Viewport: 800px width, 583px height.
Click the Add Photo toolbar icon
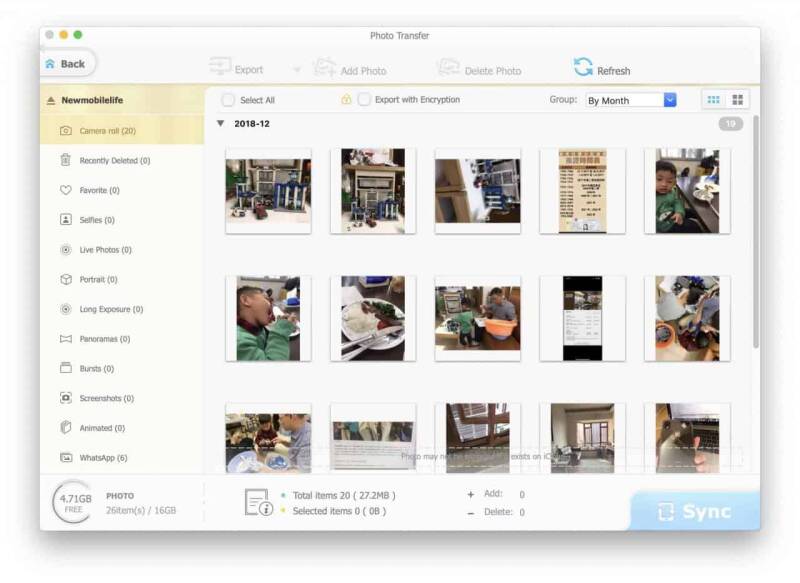click(x=324, y=67)
